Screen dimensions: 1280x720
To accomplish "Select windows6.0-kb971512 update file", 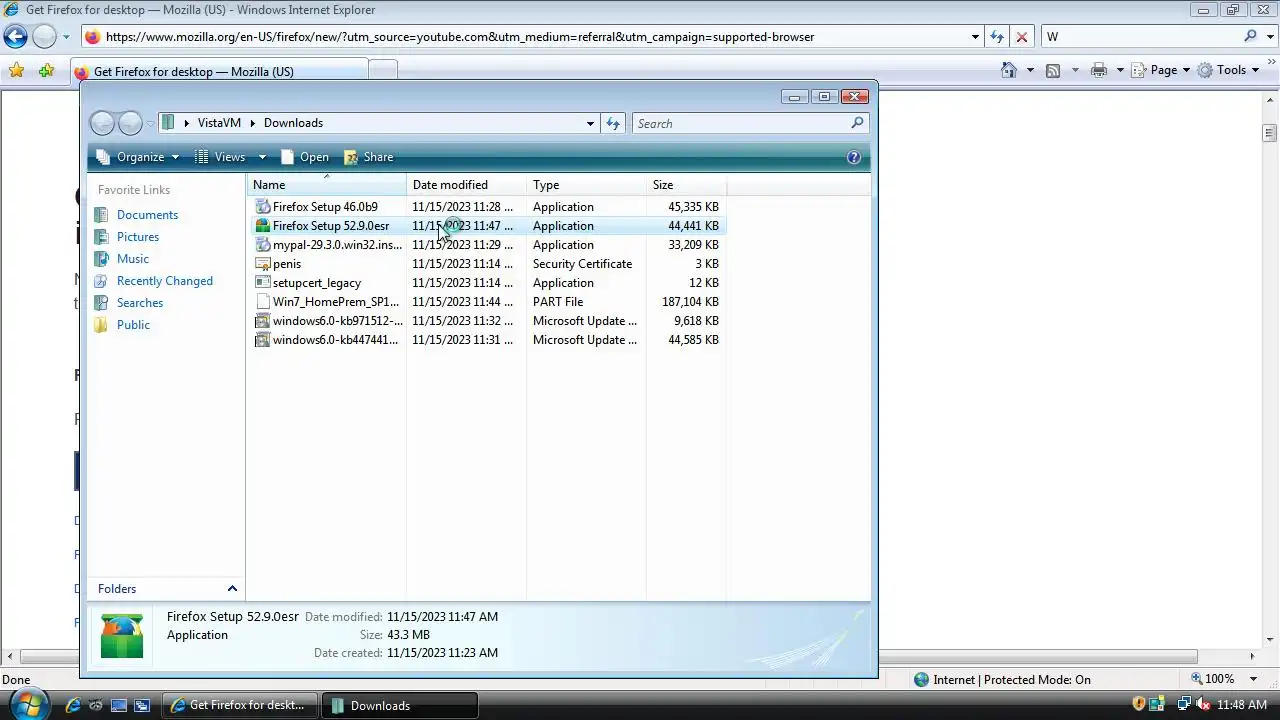I will coord(337,321).
